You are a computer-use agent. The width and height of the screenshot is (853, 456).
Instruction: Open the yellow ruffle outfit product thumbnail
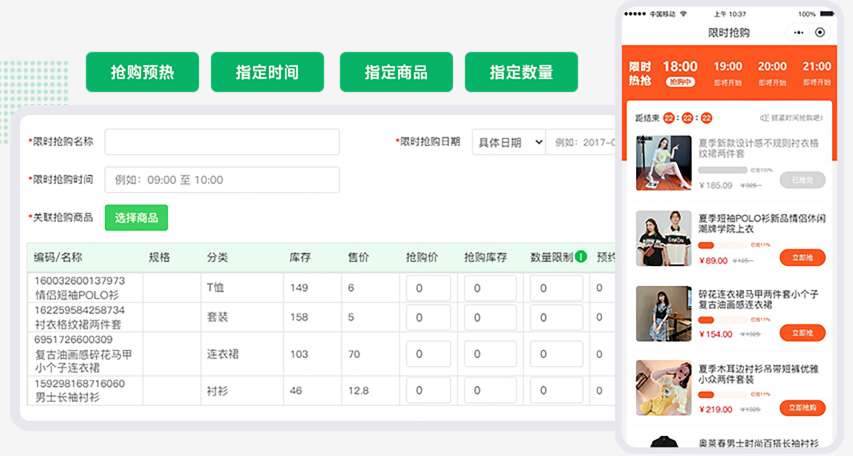point(664,388)
